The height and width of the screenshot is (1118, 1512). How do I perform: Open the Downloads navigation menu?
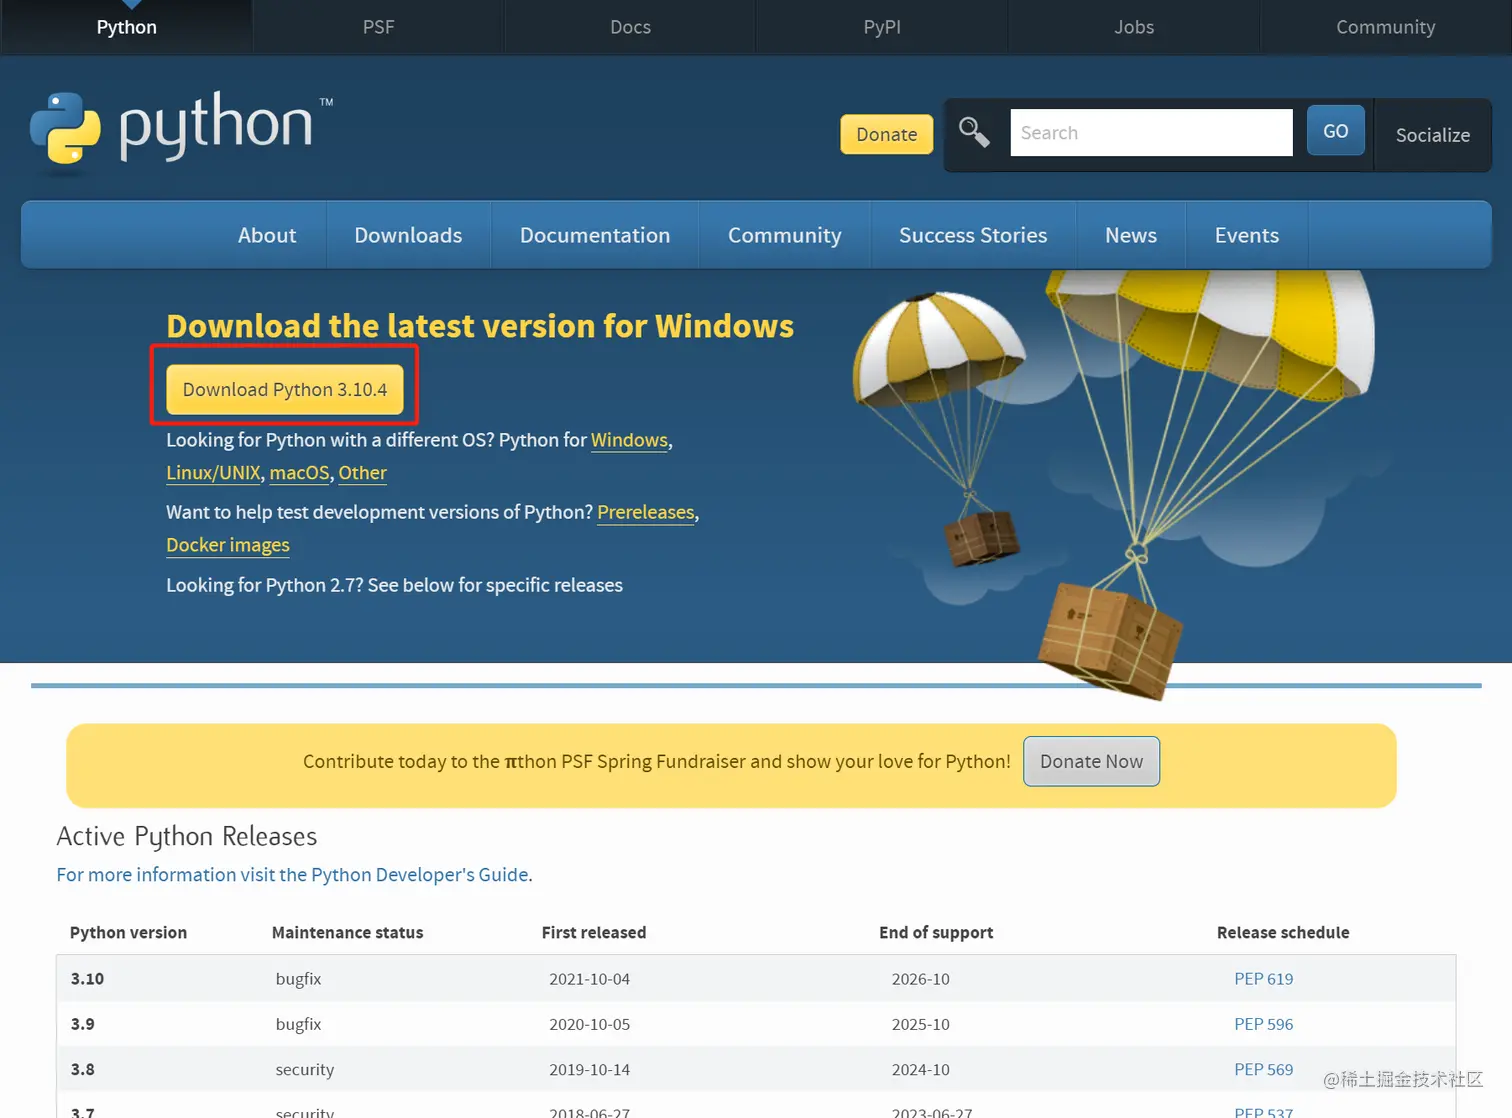pyautogui.click(x=408, y=235)
